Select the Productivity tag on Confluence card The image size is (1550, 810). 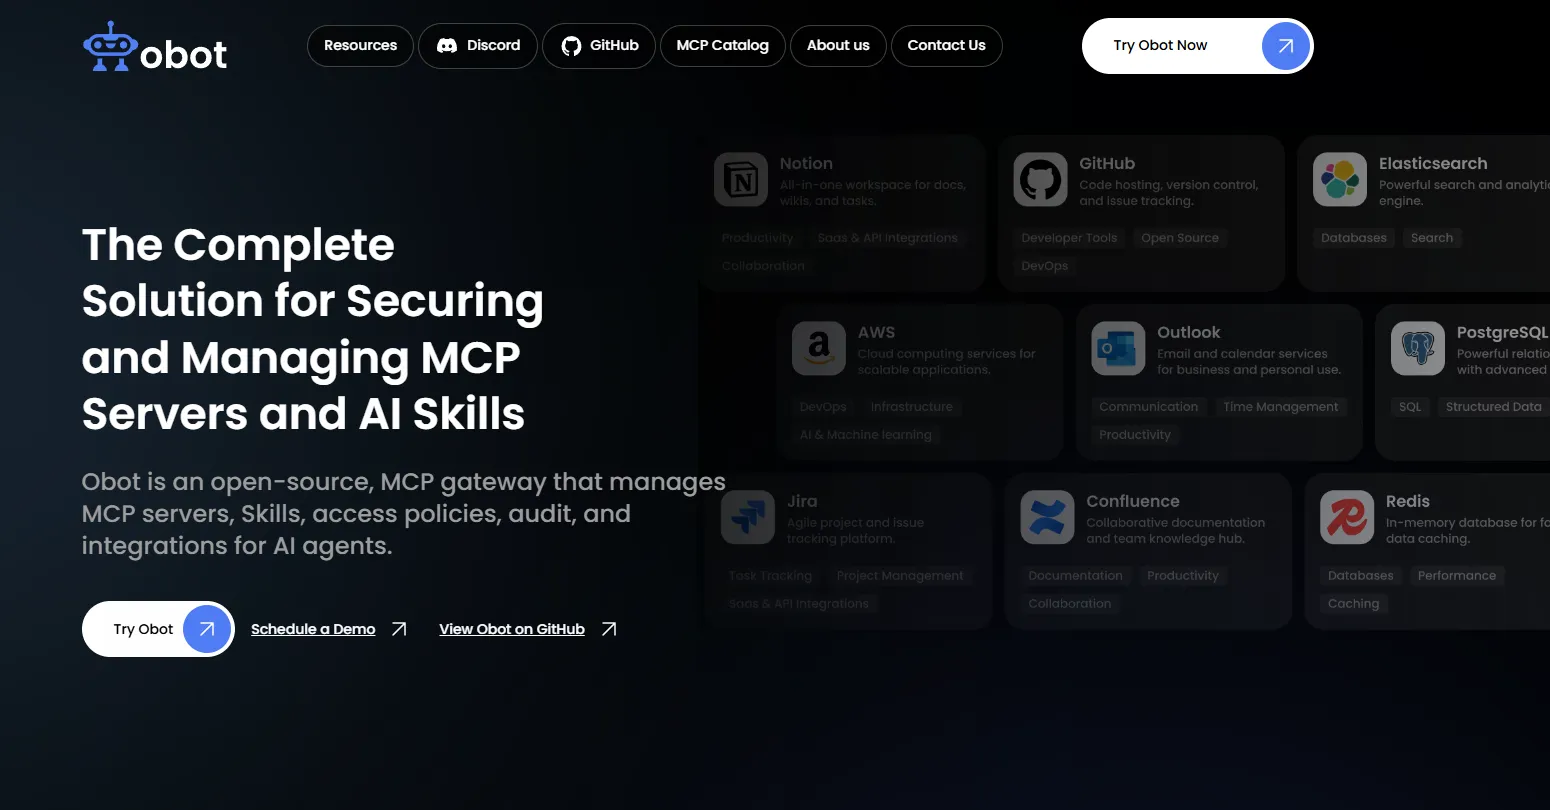tap(1183, 576)
